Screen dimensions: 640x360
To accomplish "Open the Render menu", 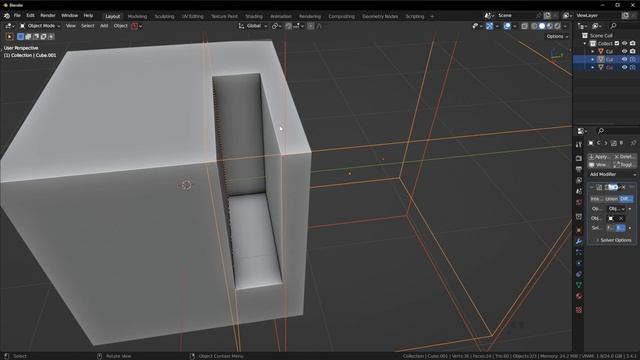I will (48, 16).
